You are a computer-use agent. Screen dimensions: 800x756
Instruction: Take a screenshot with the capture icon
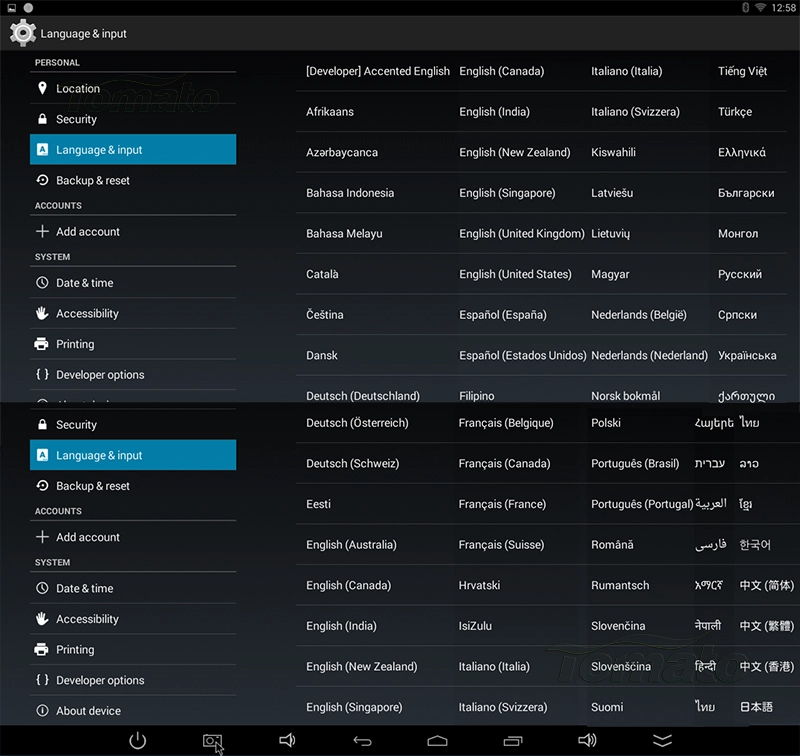(x=212, y=741)
